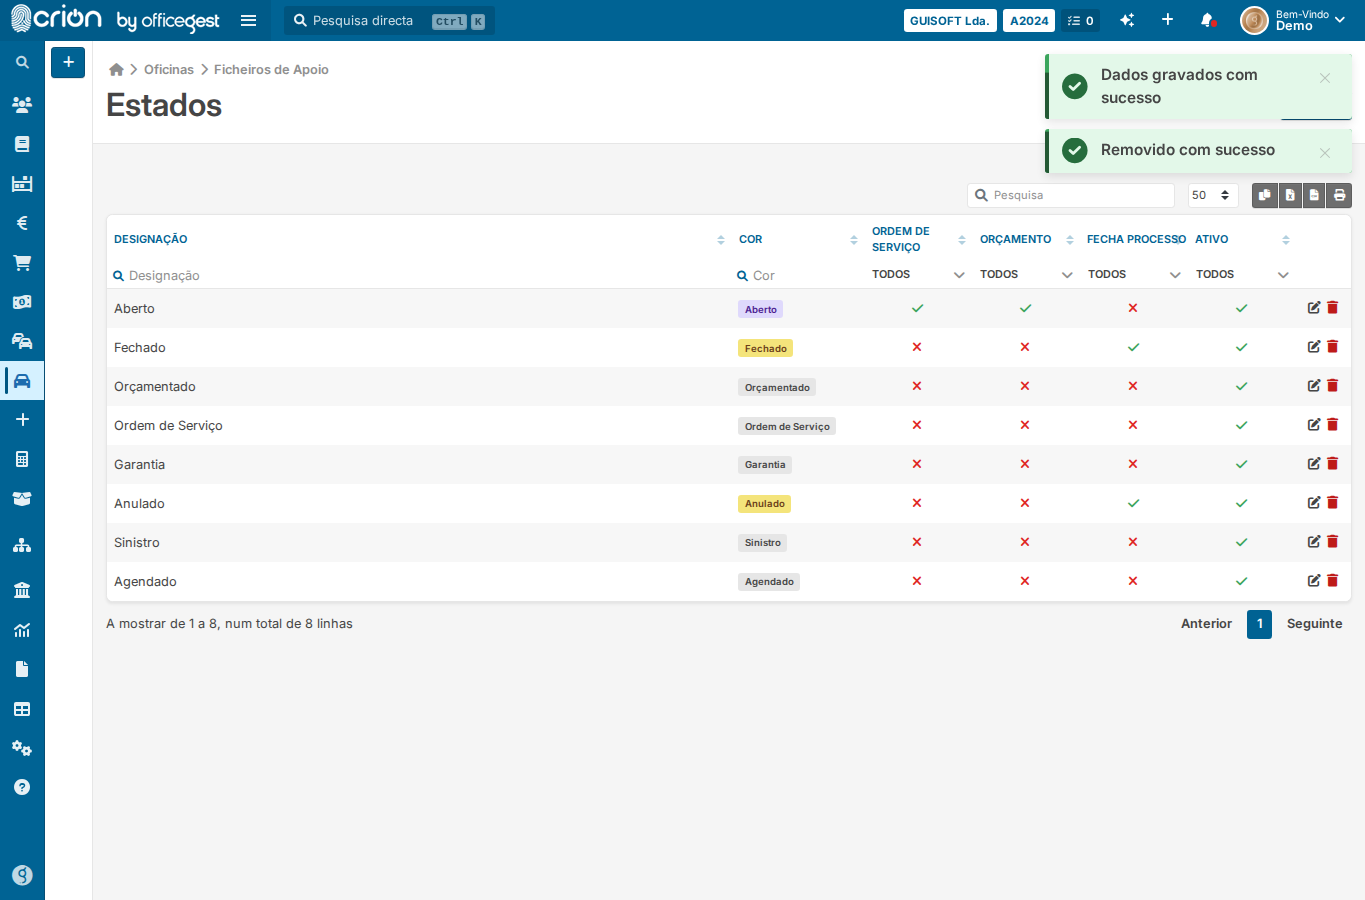This screenshot has width=1365, height=900.
Task: Click the Cor filter input
Action: click(797, 275)
